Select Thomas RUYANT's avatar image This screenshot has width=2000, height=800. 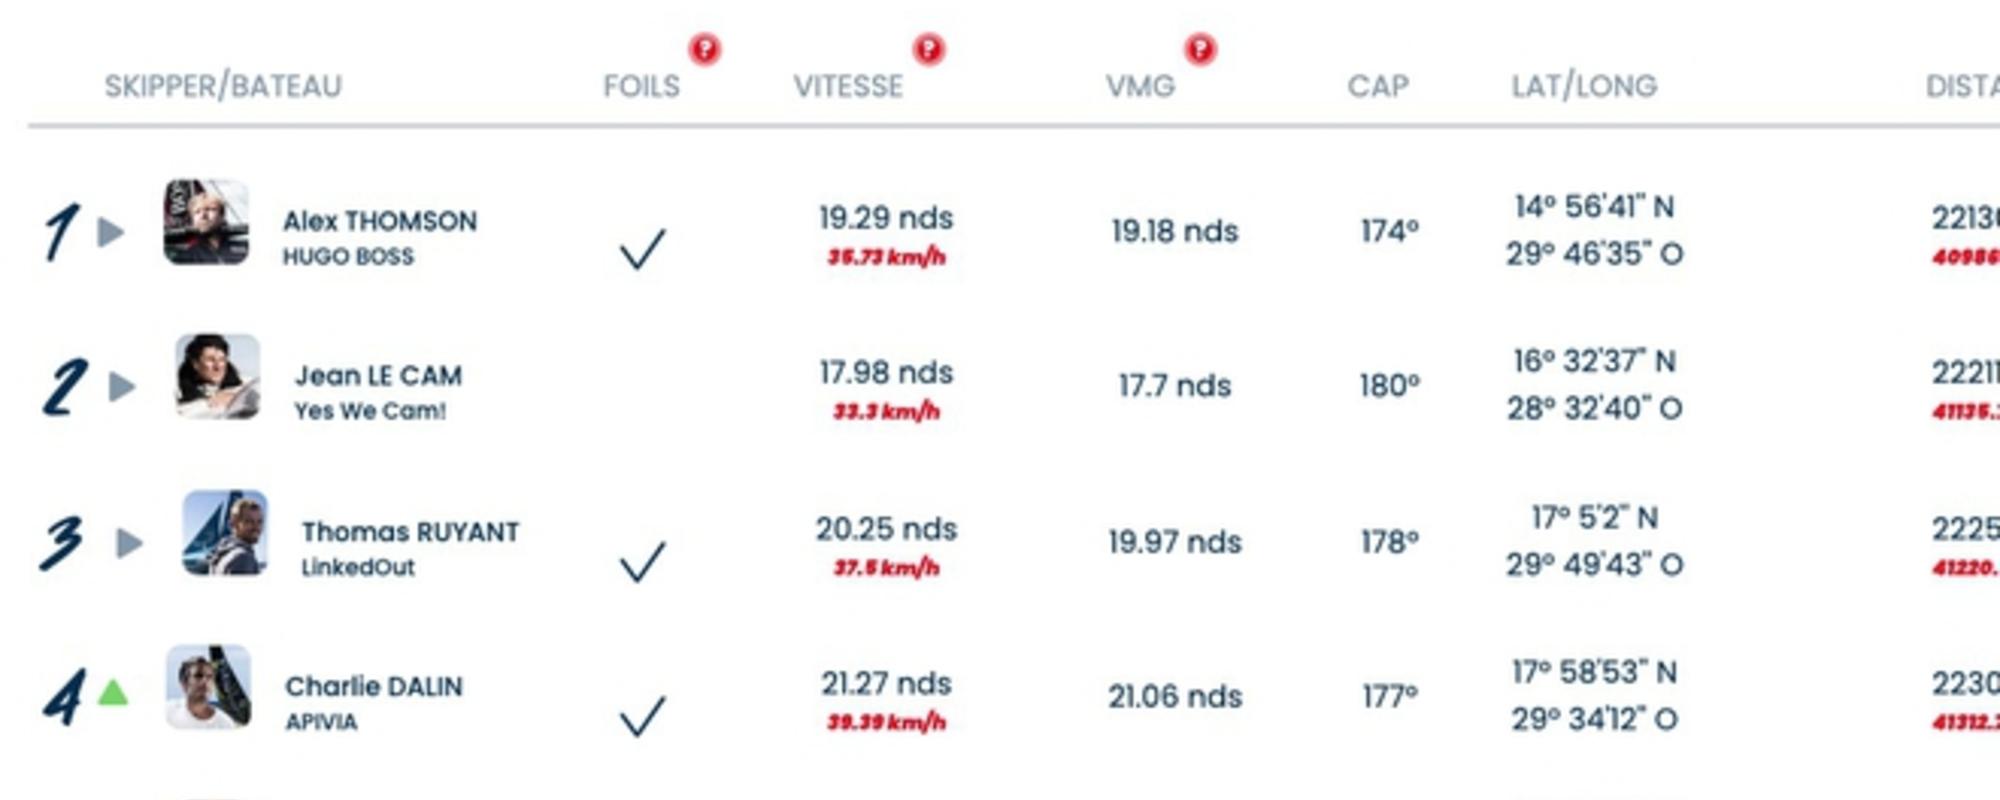click(225, 532)
